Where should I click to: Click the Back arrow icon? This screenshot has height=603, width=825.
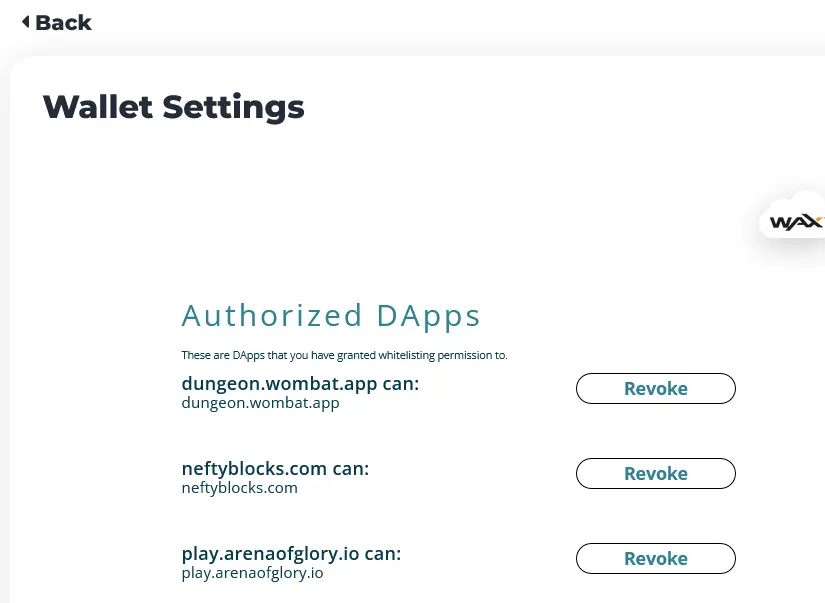[25, 22]
